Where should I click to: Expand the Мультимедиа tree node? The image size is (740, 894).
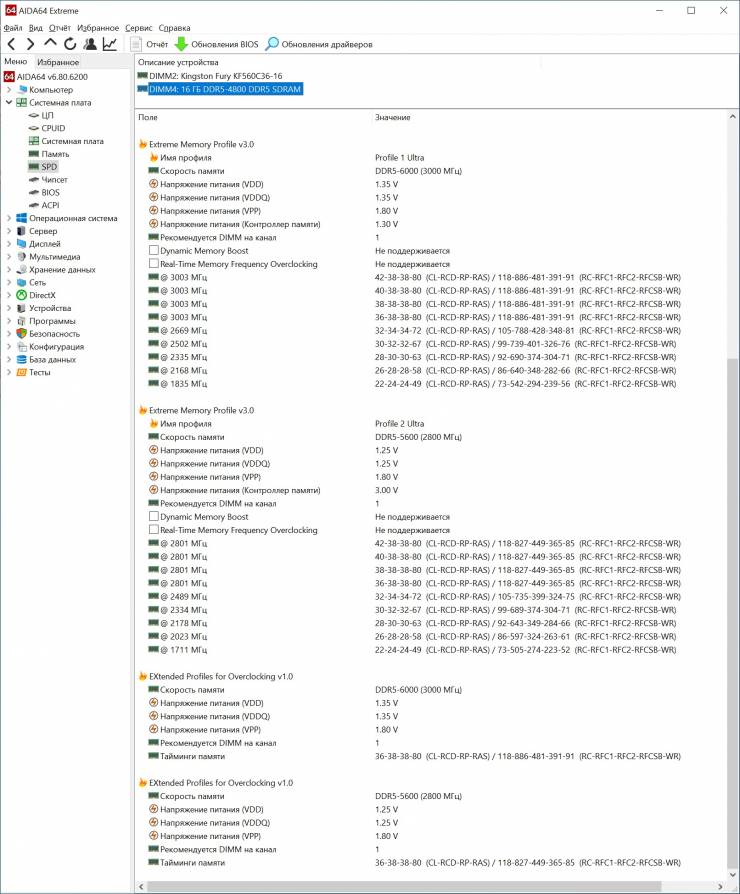pyautogui.click(x=9, y=257)
